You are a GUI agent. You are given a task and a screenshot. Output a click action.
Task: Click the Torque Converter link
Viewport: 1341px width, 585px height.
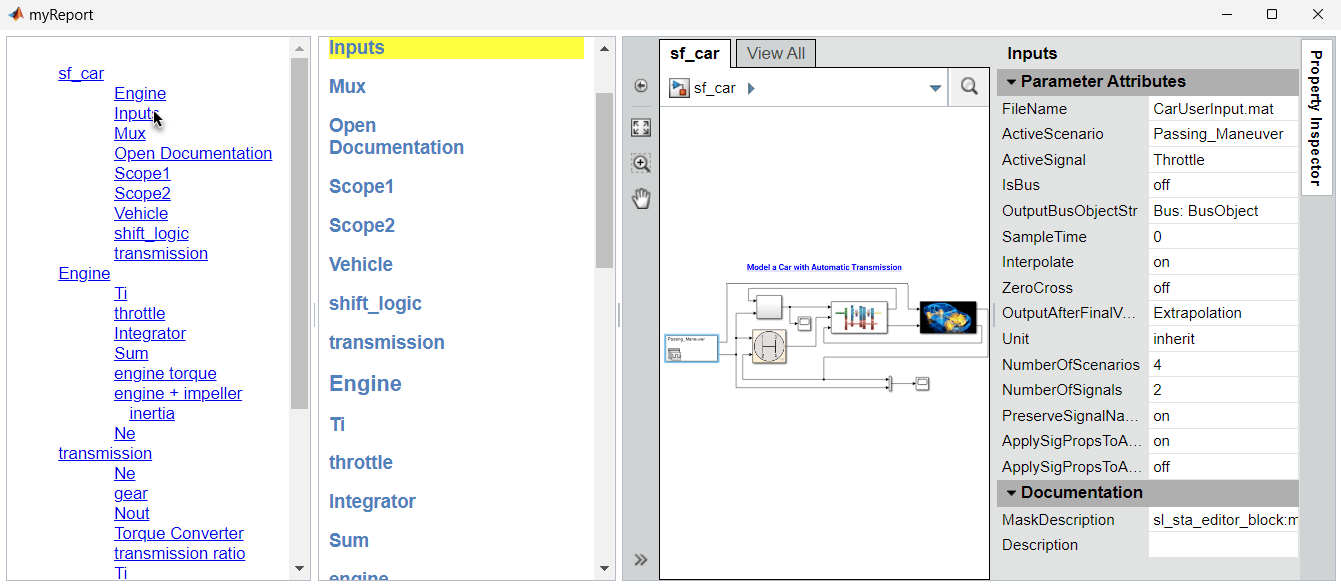click(179, 533)
